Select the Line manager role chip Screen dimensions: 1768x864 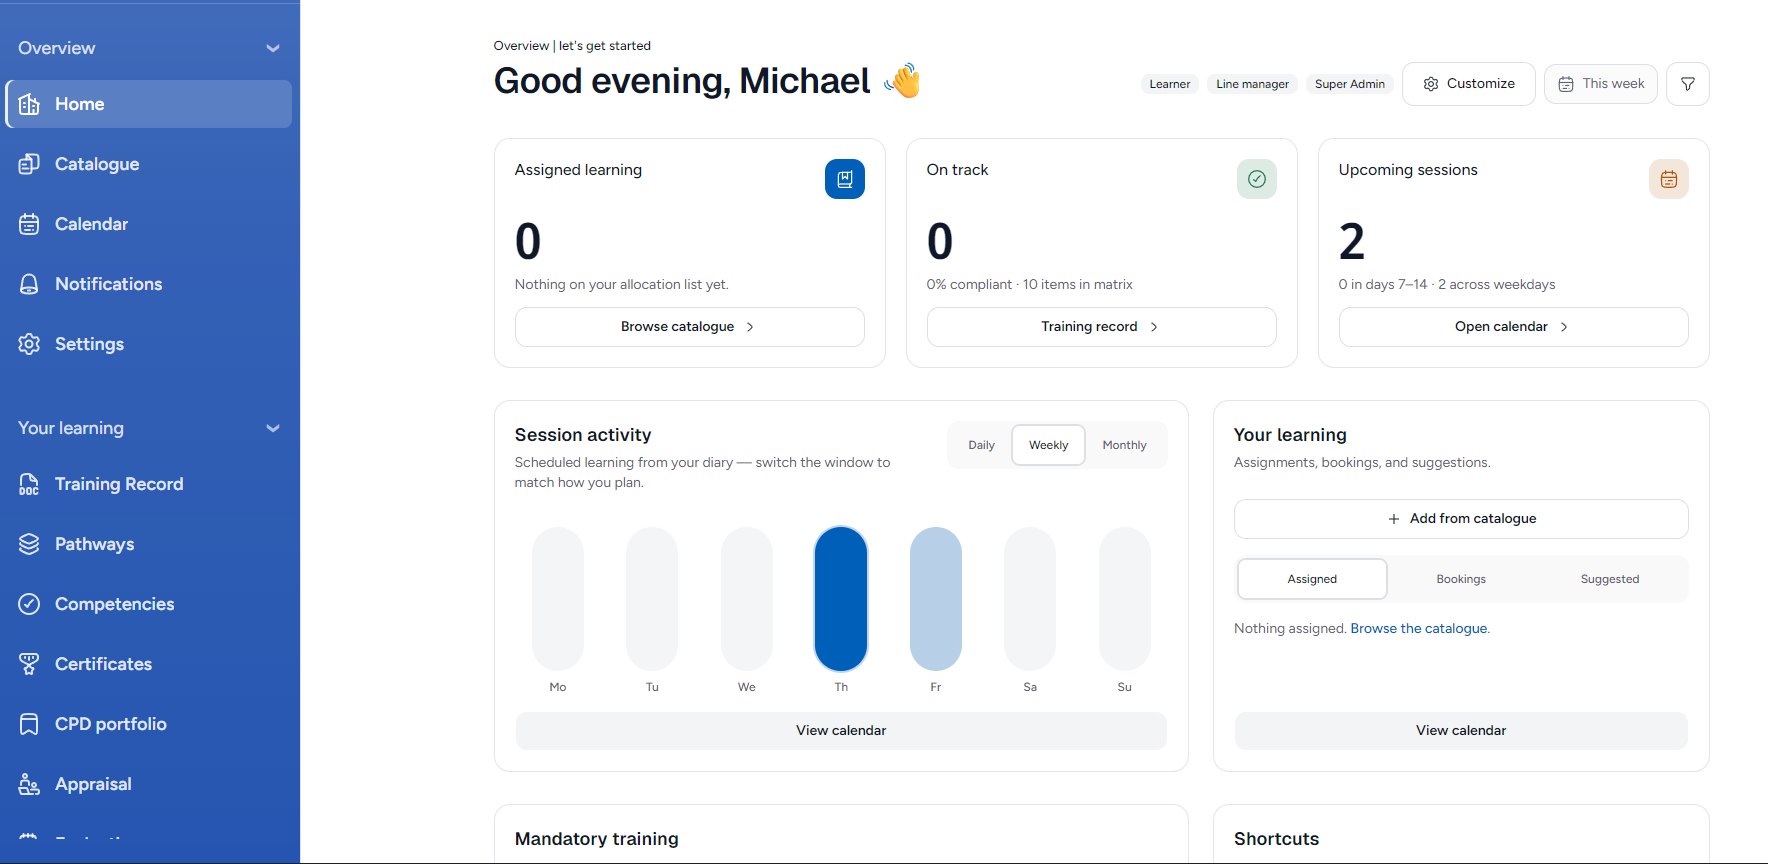pos(1252,84)
